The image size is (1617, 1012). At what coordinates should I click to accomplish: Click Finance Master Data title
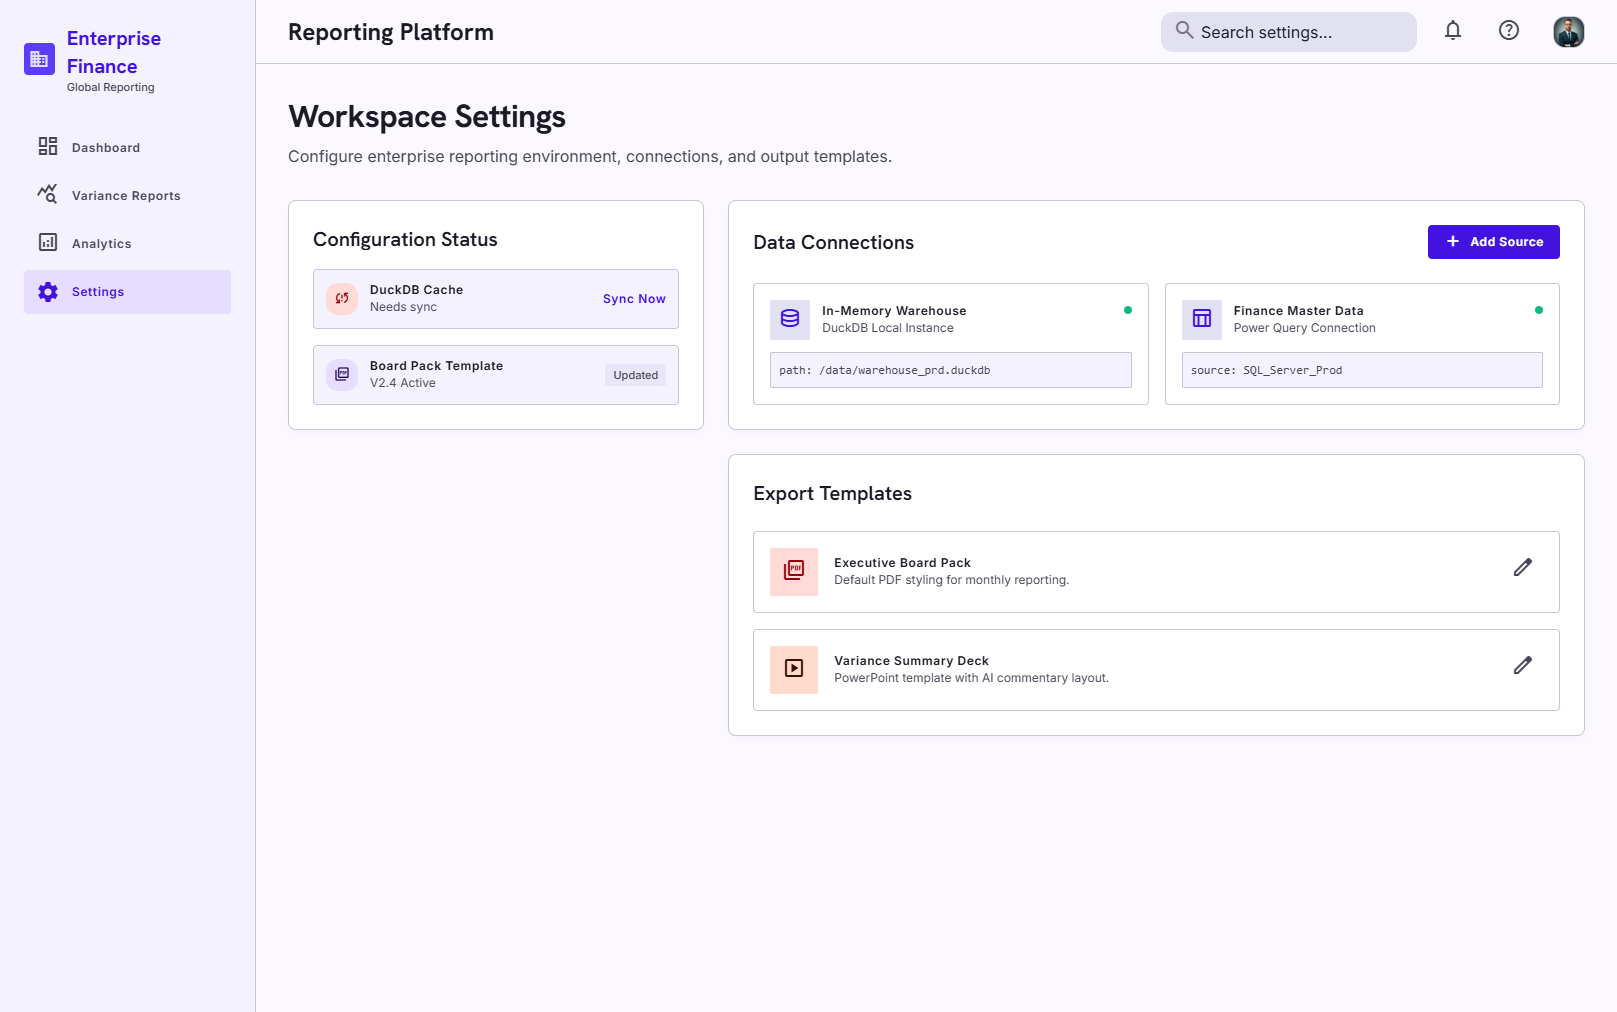tap(1299, 311)
